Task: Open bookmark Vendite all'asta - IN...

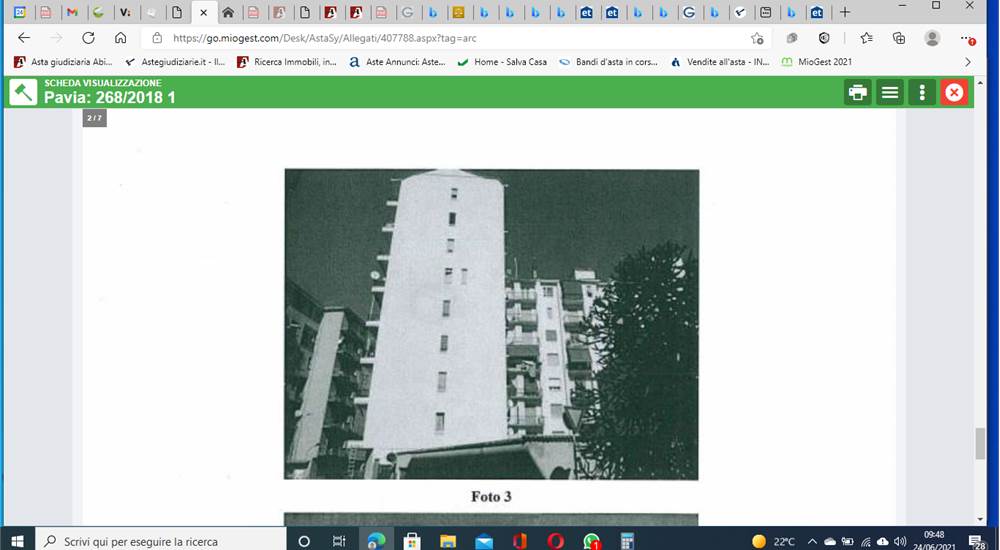Action: [719, 62]
